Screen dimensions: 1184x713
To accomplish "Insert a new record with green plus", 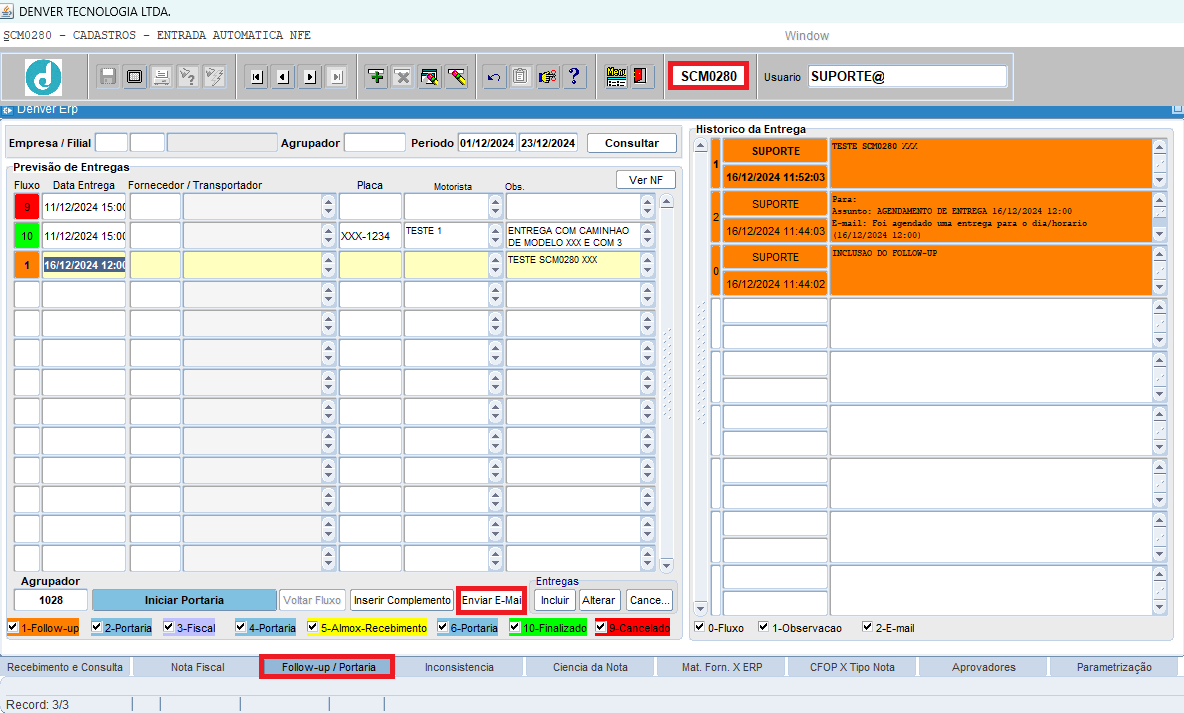I will (376, 76).
